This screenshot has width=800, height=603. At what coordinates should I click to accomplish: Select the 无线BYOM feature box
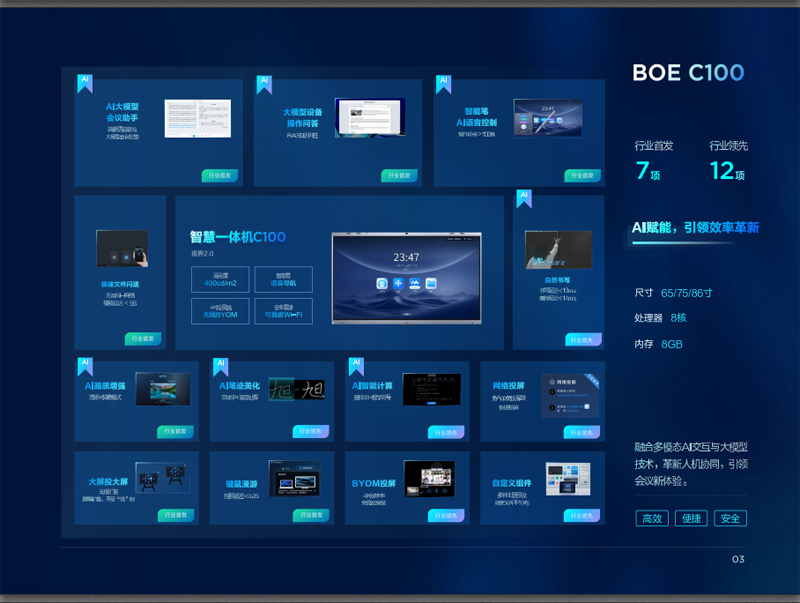coord(220,311)
